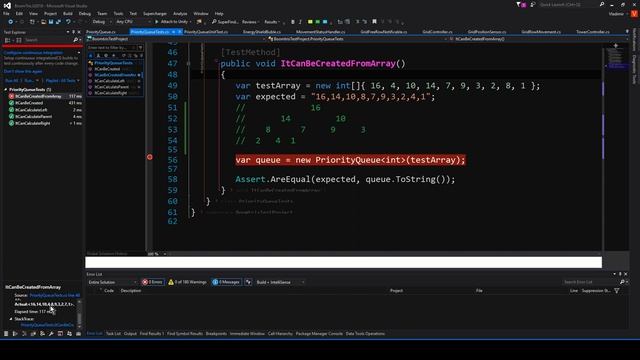Open the BoomtrixTestProject navigation dropdown
The height and width of the screenshot is (360, 640).
(x=176, y=39)
